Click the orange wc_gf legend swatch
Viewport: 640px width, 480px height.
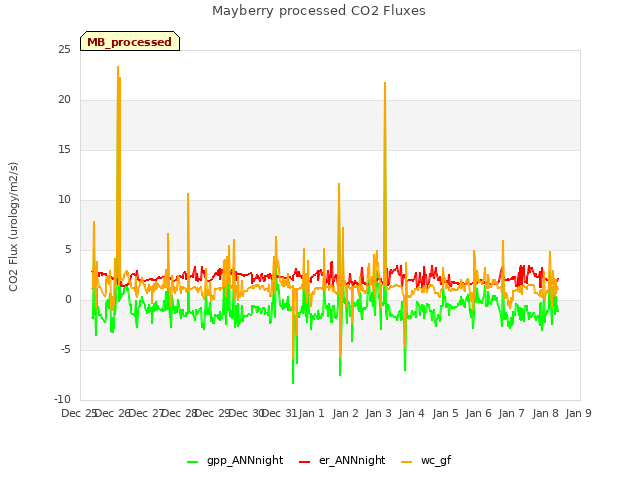pos(407,462)
